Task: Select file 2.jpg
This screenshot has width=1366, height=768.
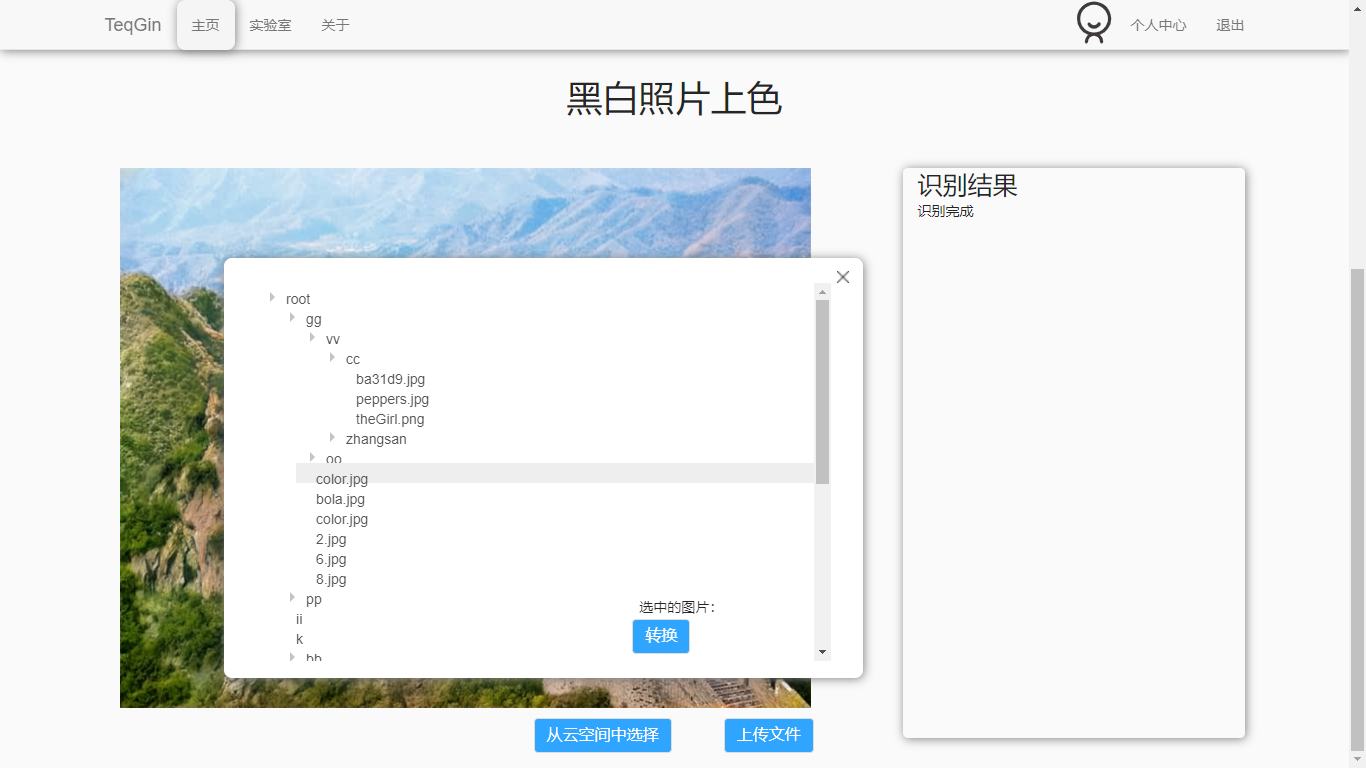Action: tap(331, 539)
